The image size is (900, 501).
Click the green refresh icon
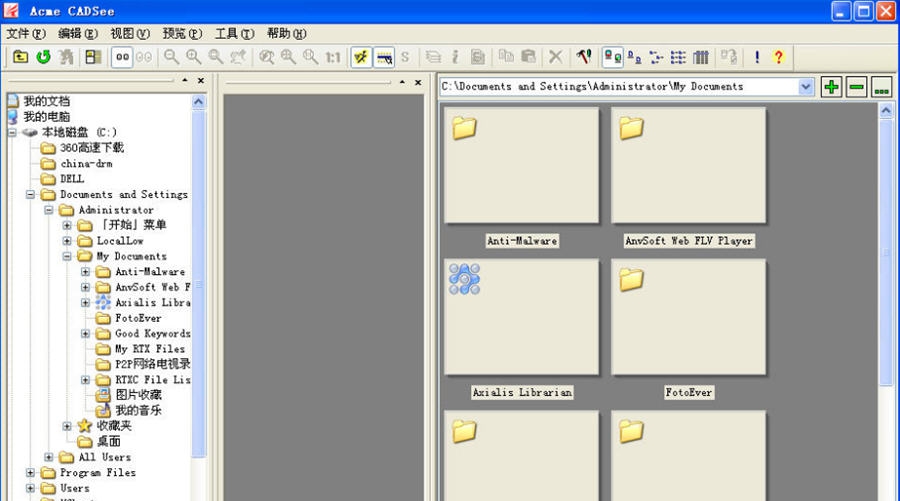[44, 57]
